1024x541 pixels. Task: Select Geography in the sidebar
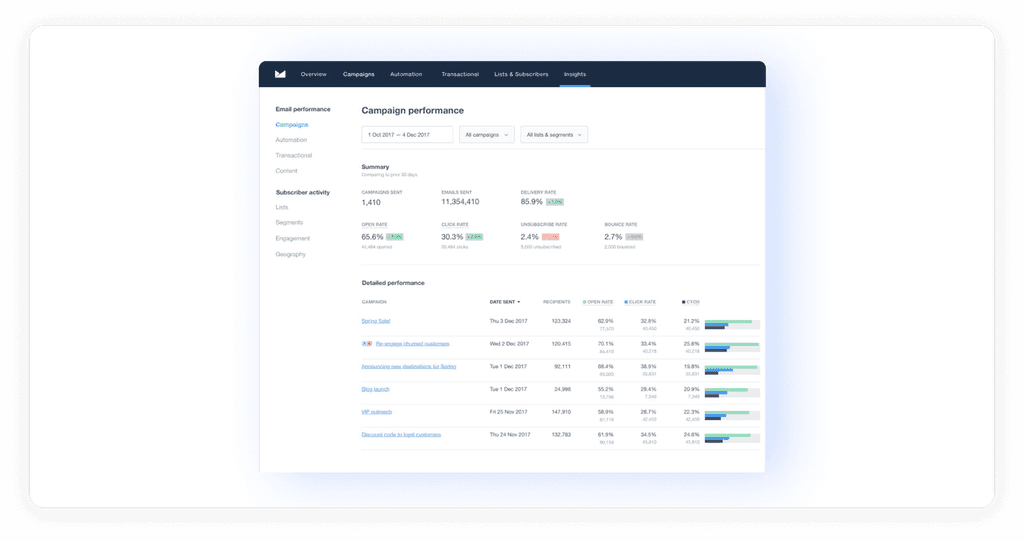pos(291,254)
